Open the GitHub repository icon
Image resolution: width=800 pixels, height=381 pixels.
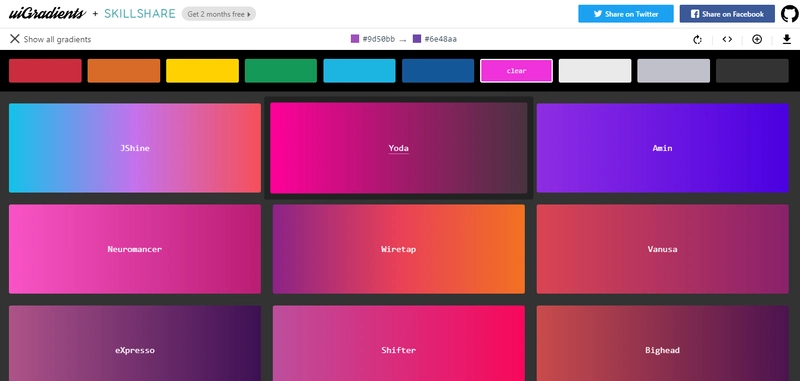(789, 14)
